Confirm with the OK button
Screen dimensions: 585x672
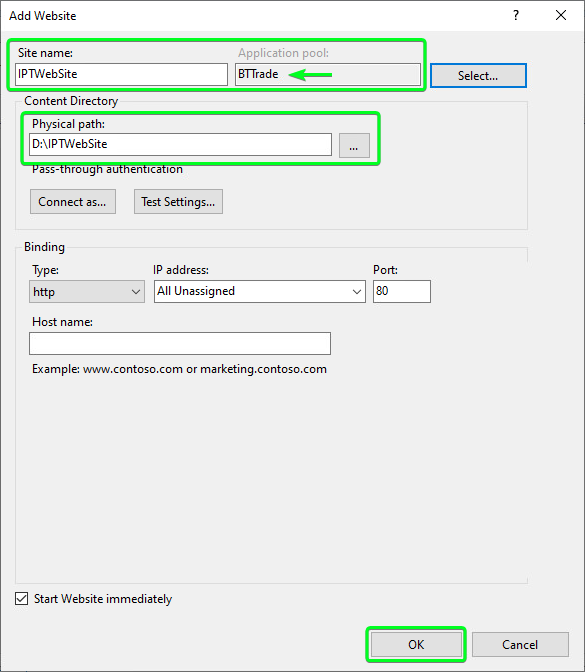coord(416,645)
